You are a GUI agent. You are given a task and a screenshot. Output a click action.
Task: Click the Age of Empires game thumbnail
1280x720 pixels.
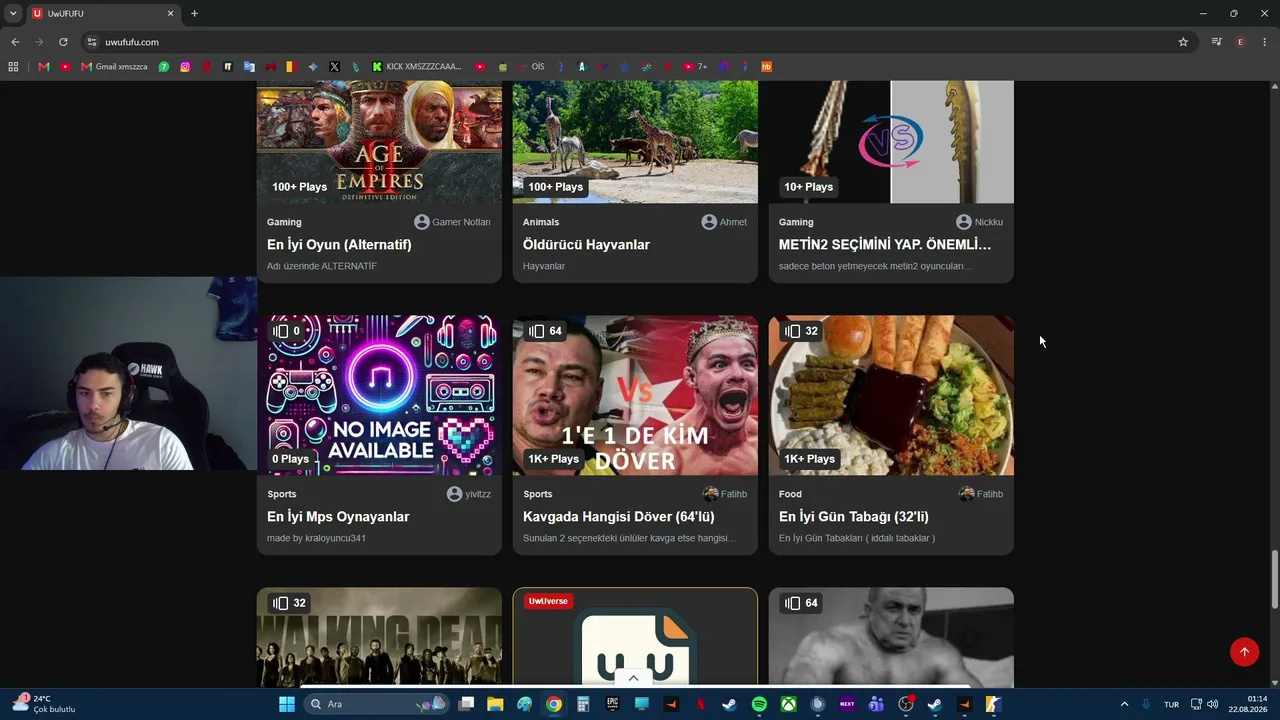(x=379, y=142)
